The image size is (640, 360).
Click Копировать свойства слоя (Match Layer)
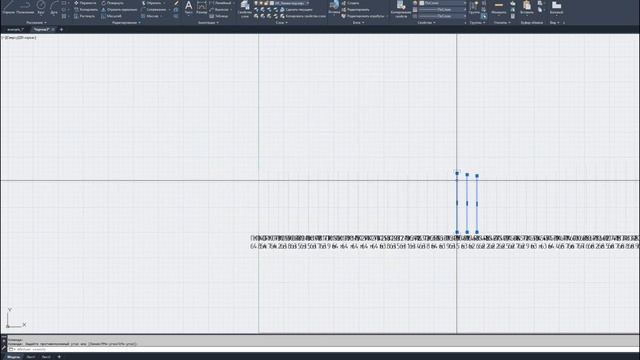click(x=303, y=16)
